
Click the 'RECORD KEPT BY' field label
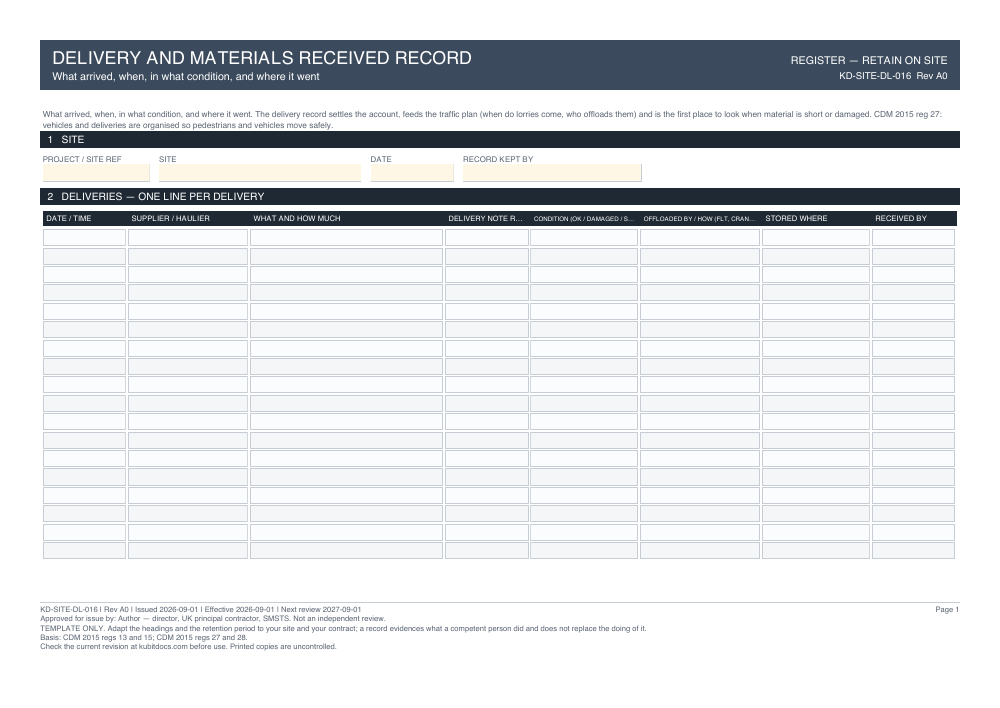pos(498,159)
